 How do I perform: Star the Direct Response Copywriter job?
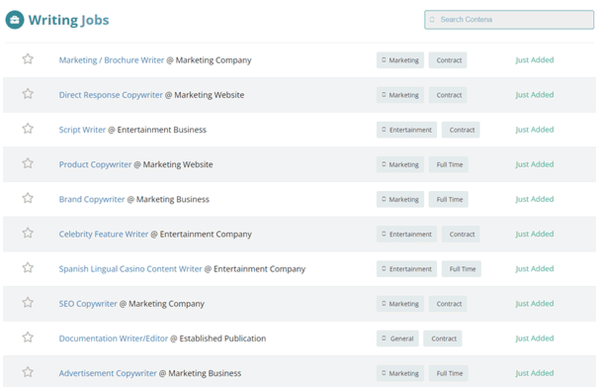(x=28, y=94)
